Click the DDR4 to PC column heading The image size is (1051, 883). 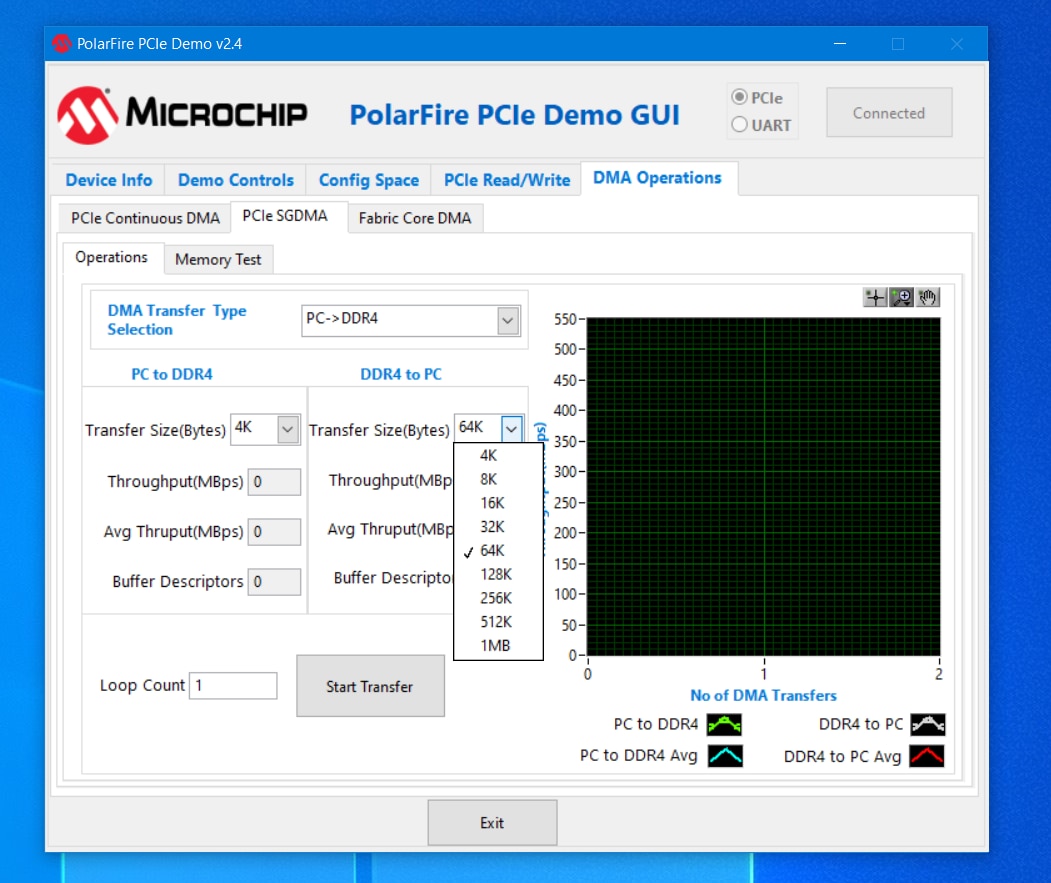[x=401, y=374]
